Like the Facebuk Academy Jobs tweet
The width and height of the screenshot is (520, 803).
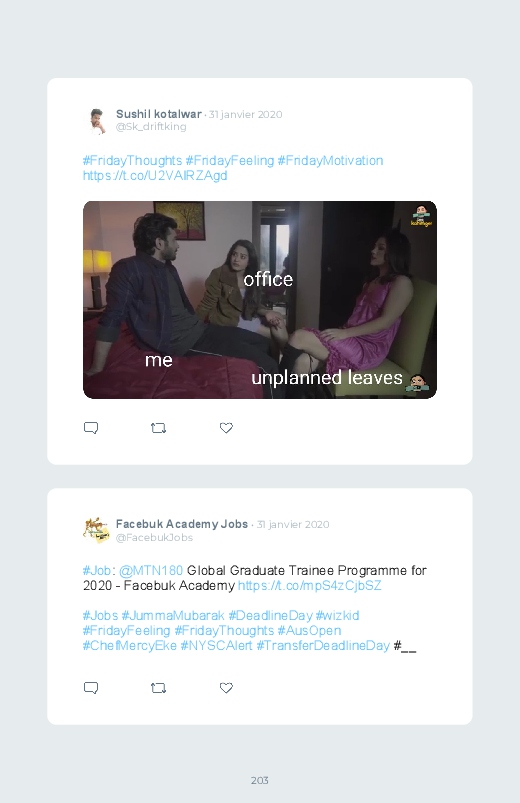tap(226, 687)
